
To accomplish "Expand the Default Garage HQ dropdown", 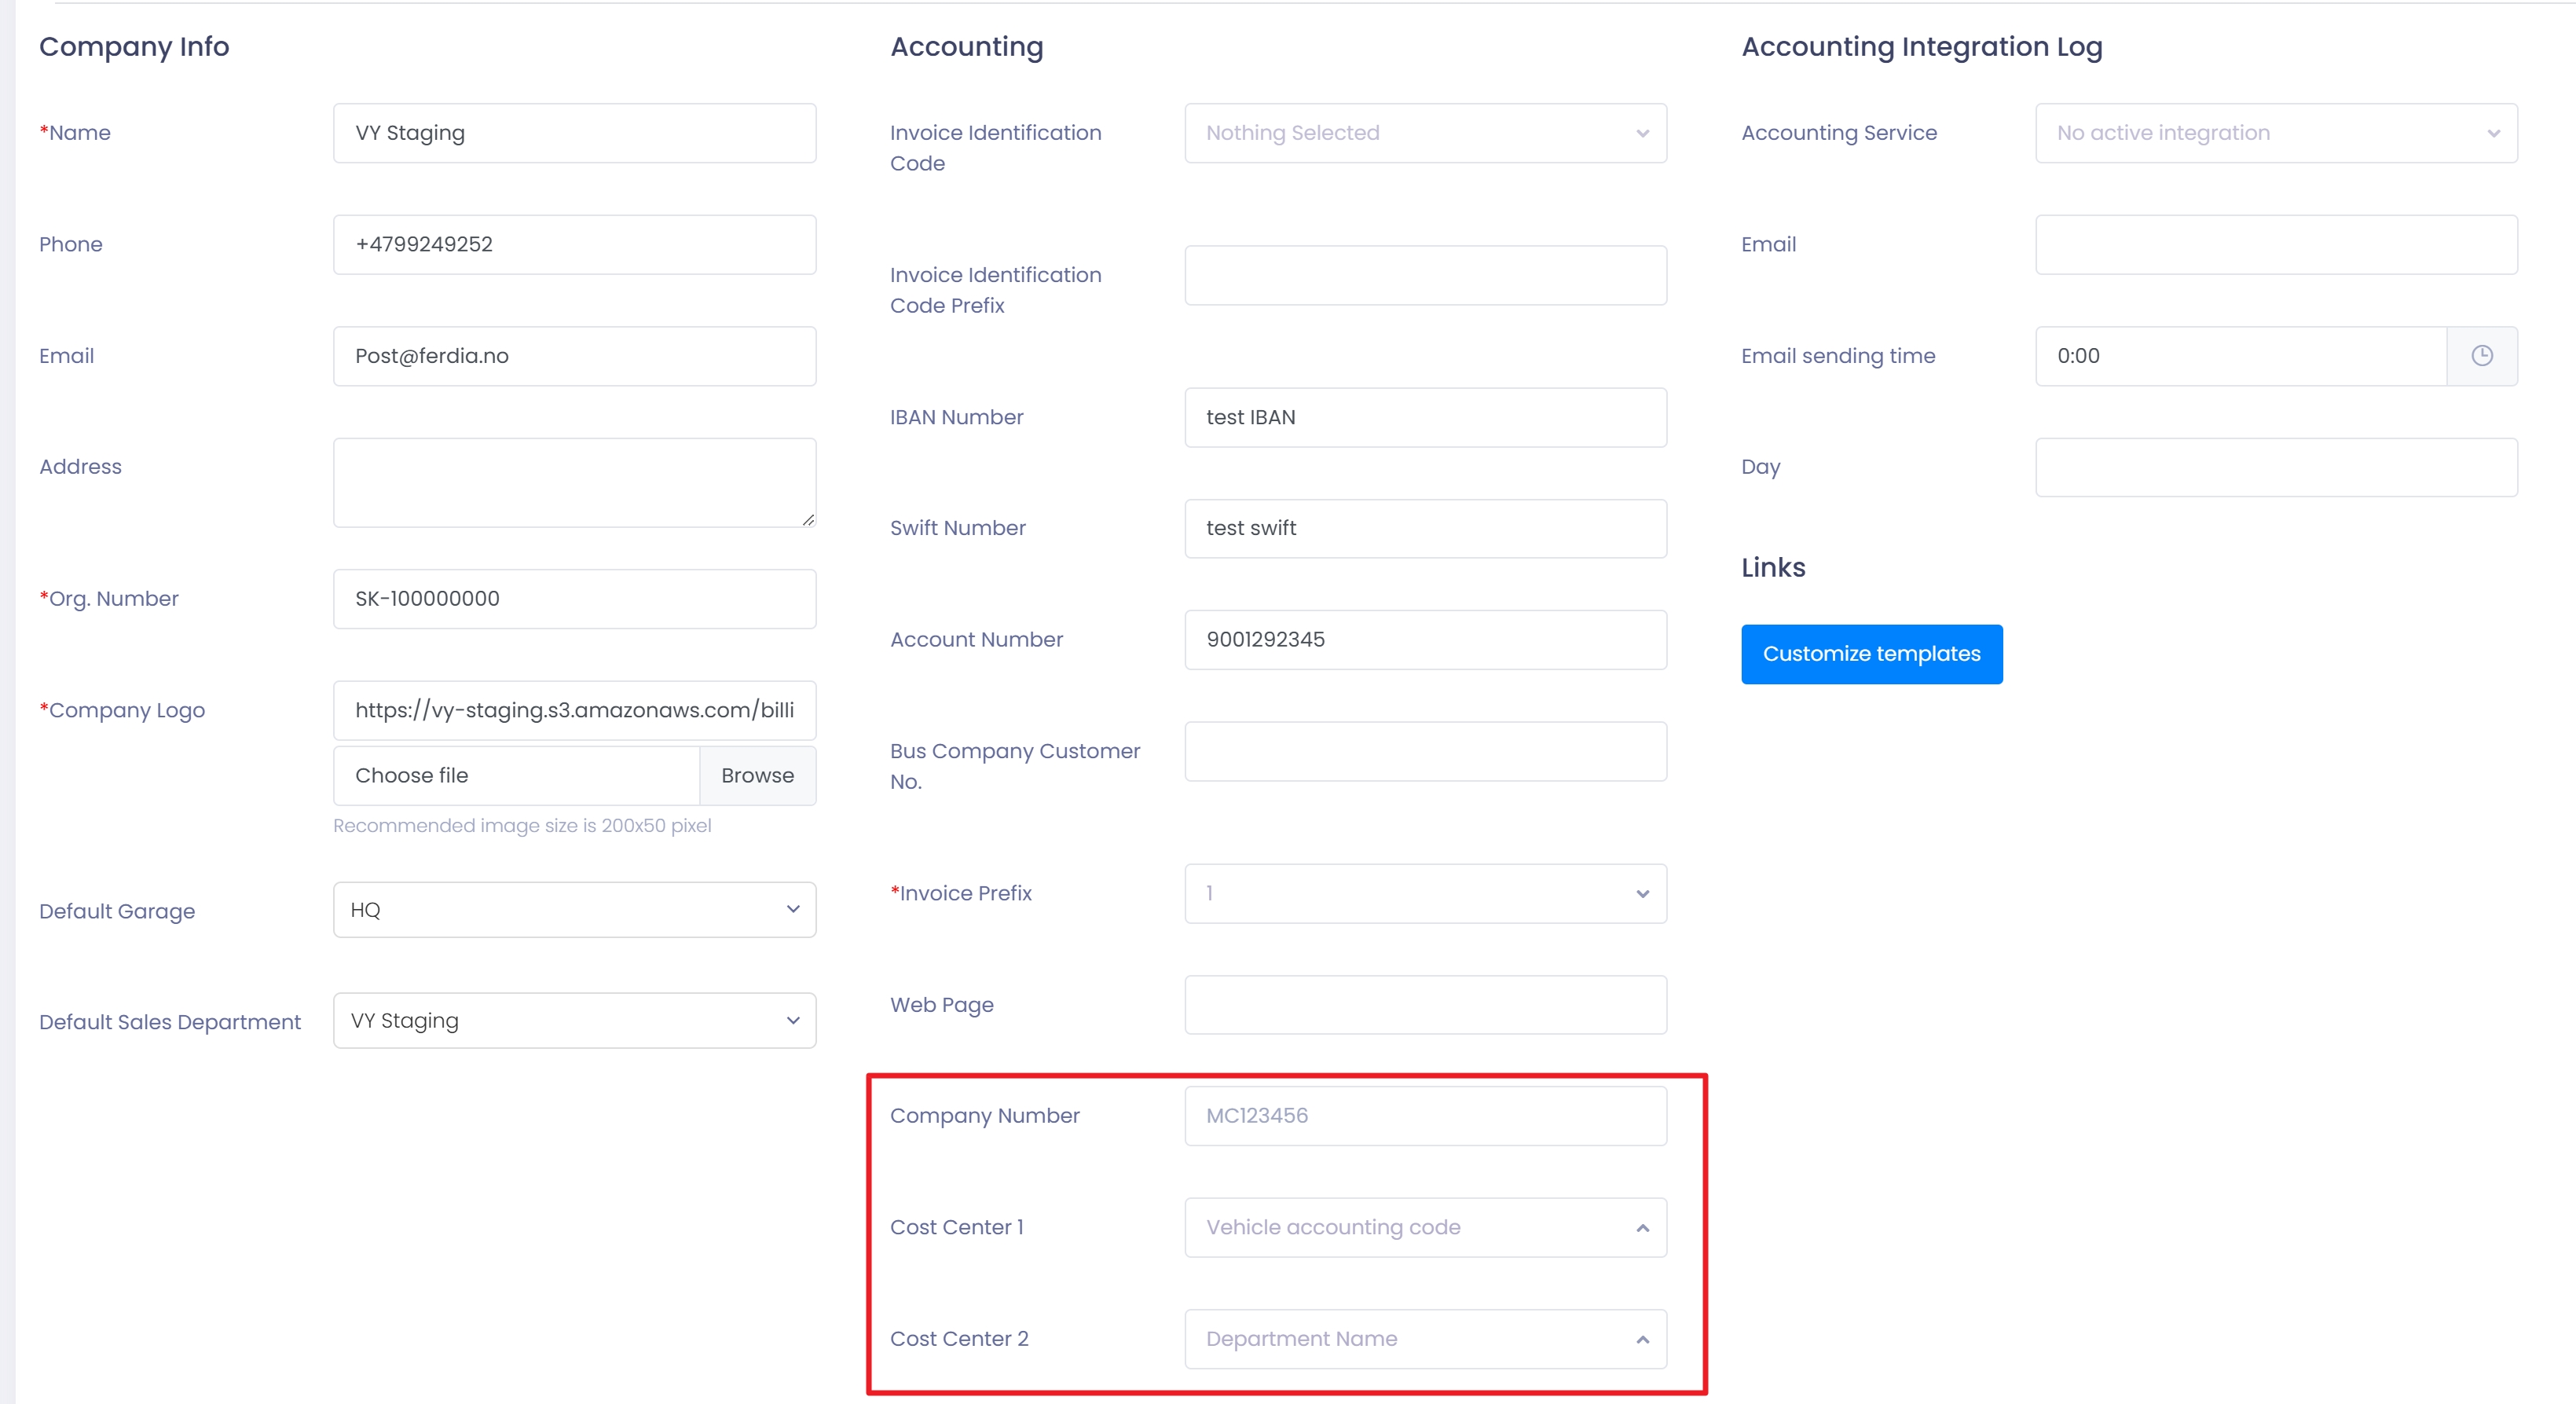I will coord(574,910).
